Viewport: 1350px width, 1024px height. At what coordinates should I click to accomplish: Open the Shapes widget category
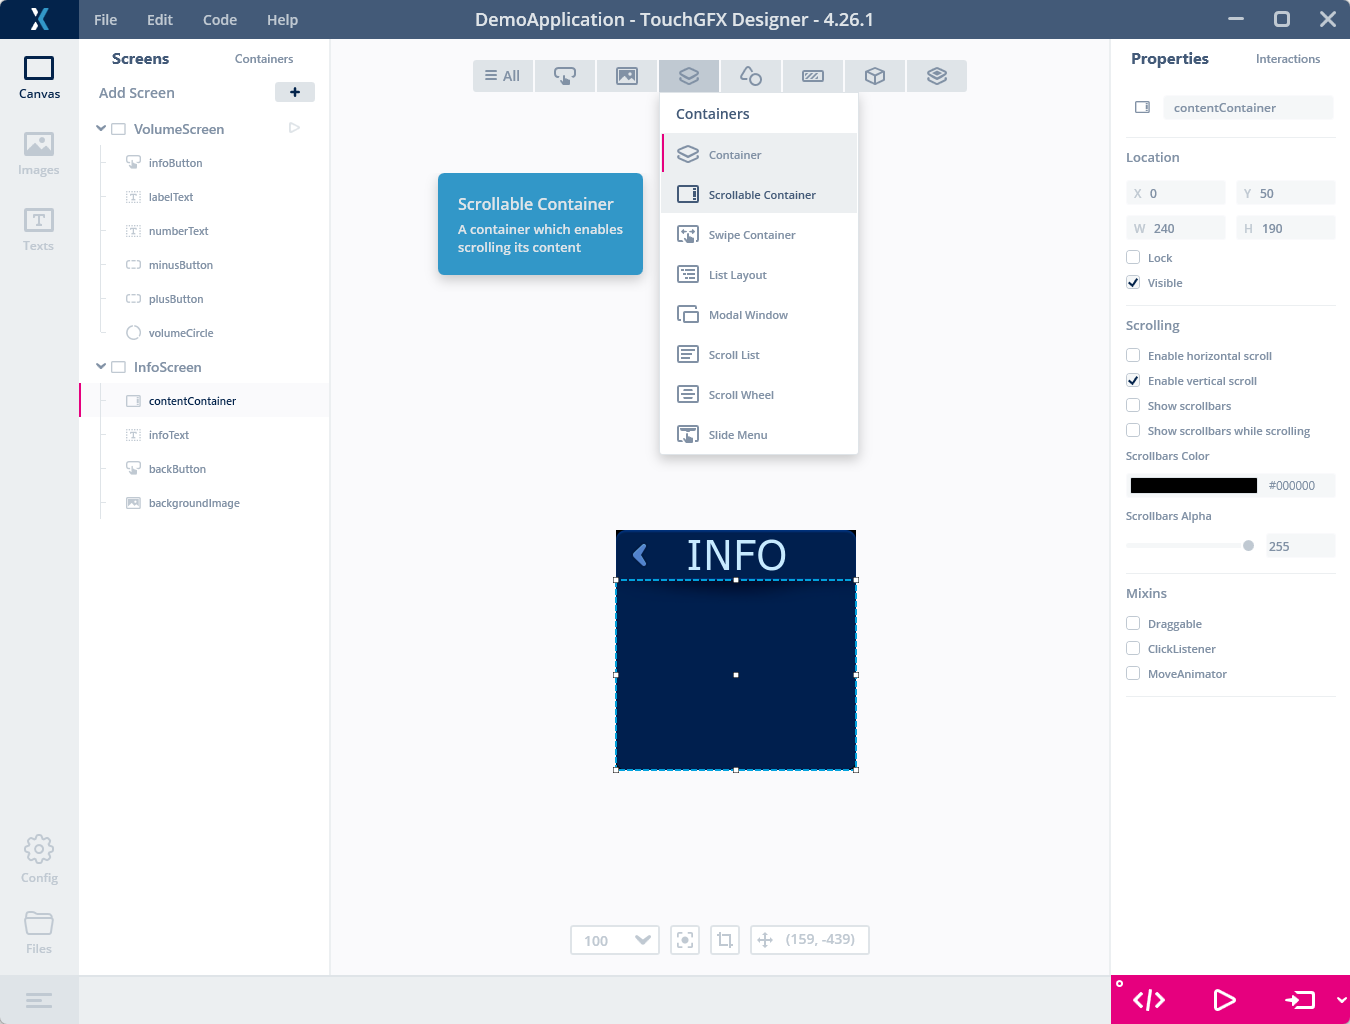coord(751,76)
